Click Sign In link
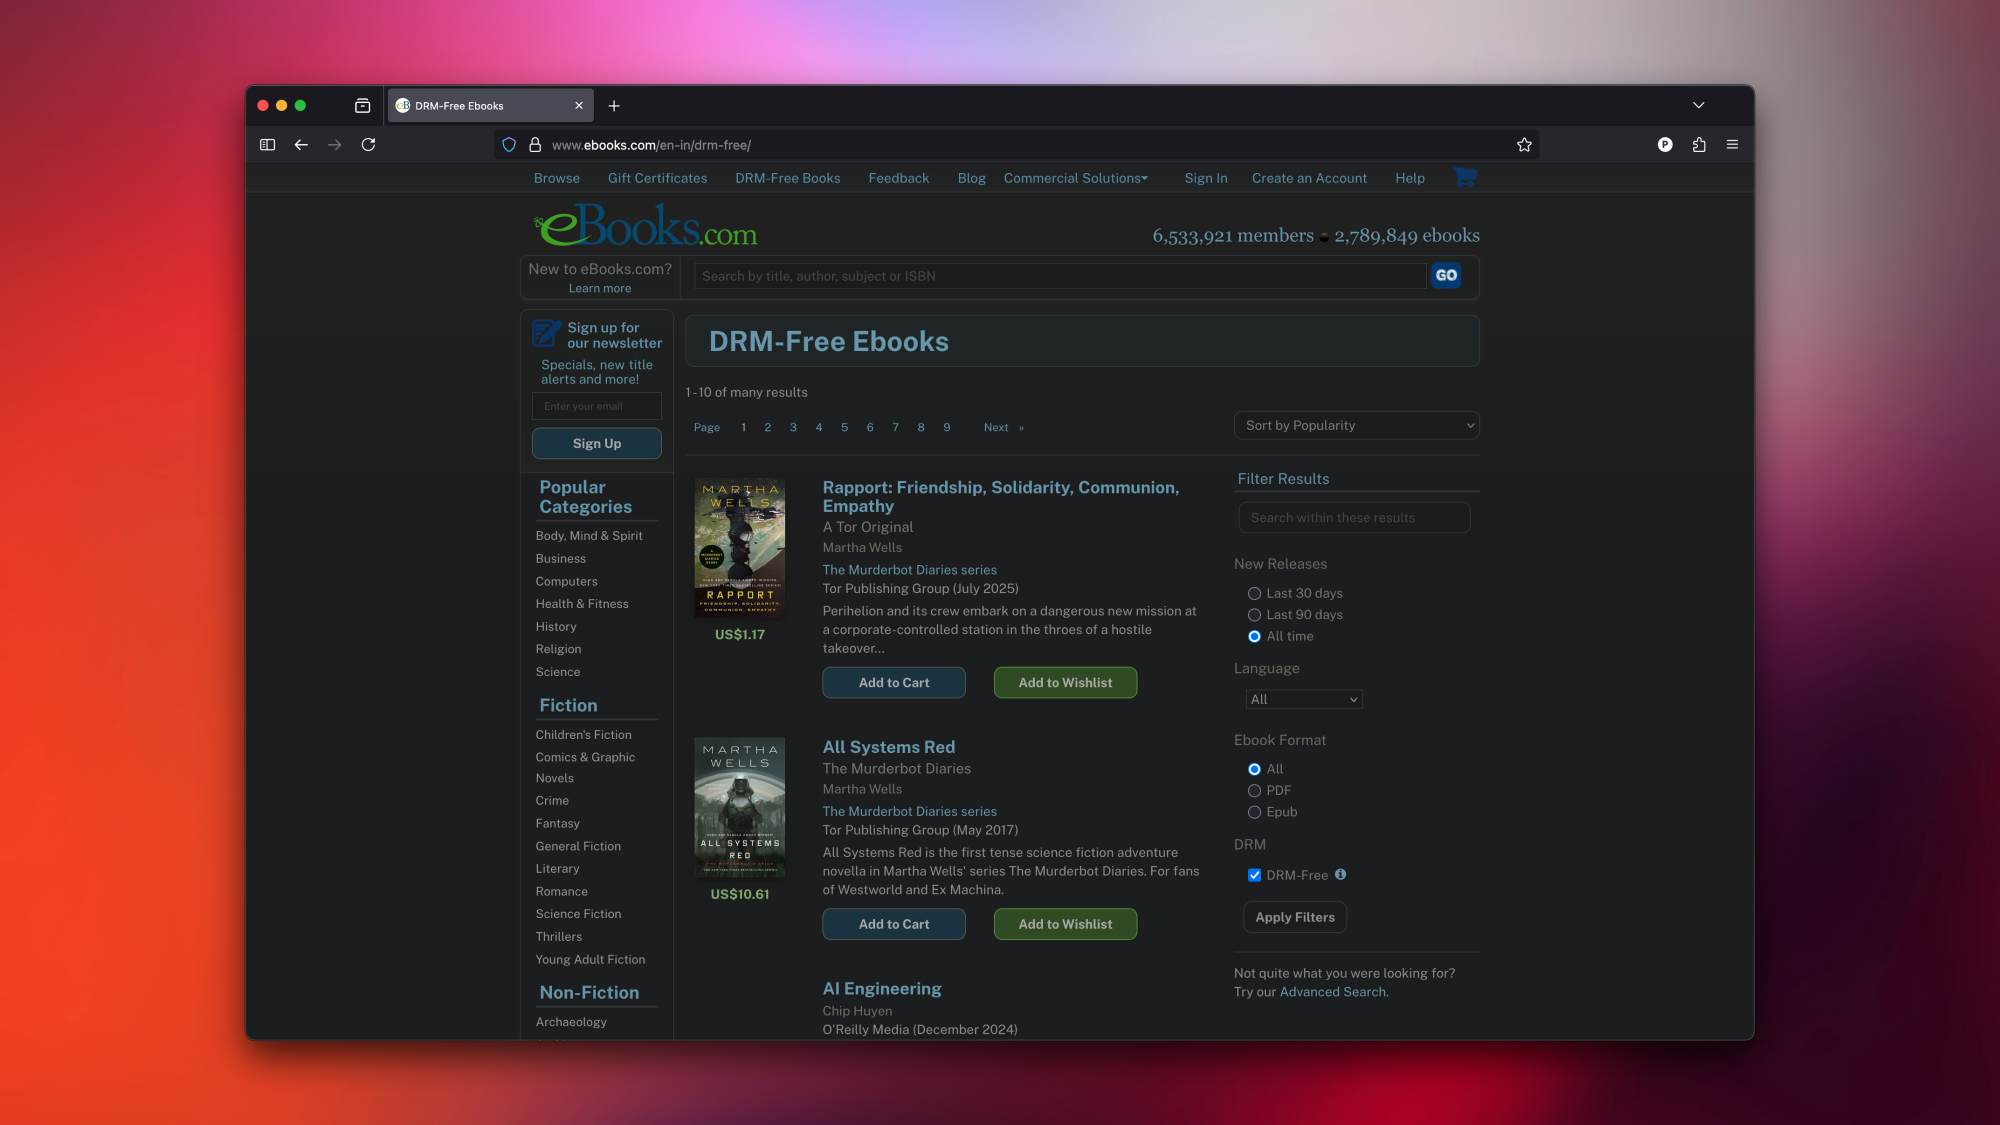This screenshot has width=2000, height=1125. 1205,178
